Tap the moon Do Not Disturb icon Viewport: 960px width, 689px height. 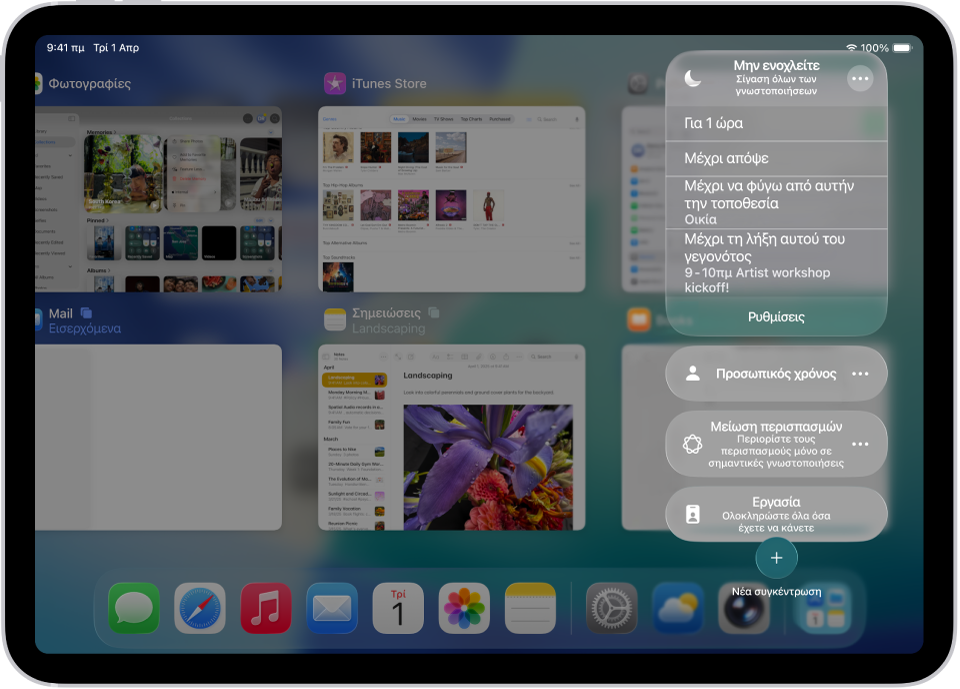(692, 78)
